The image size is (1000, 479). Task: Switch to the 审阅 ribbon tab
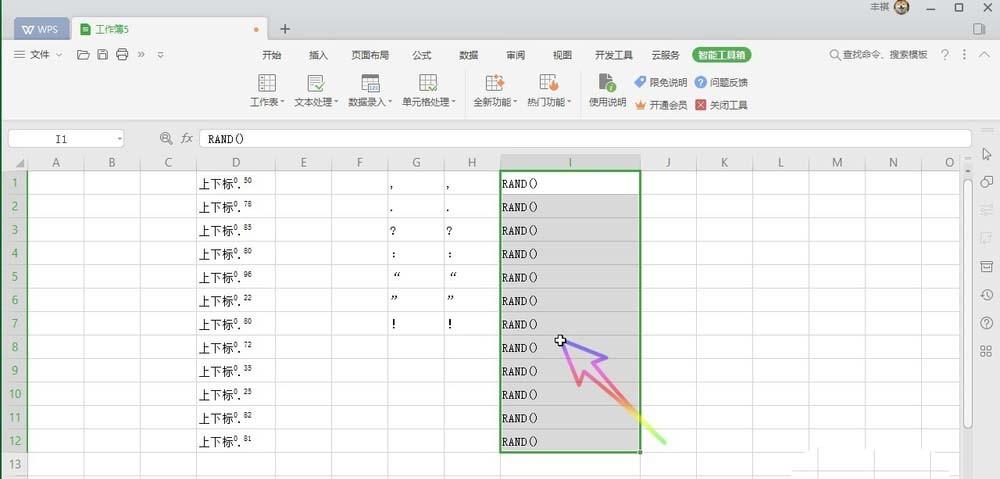point(515,55)
